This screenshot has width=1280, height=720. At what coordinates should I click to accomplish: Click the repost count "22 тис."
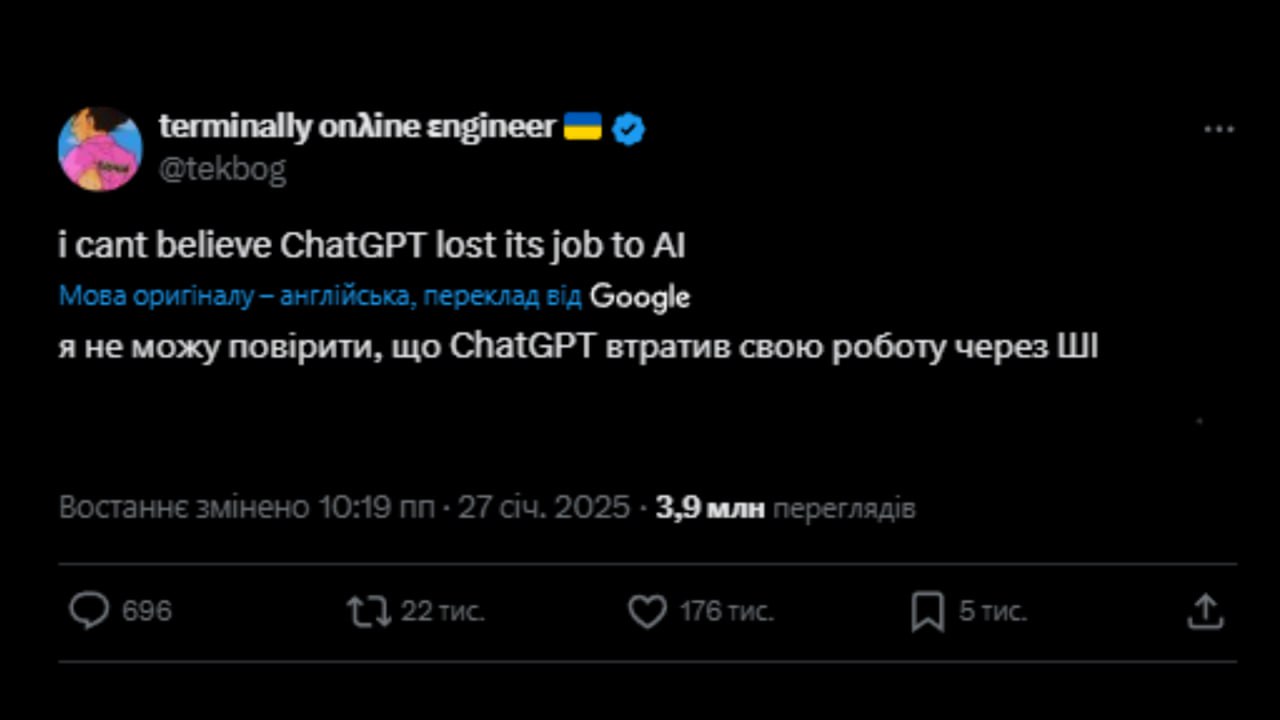pos(443,611)
